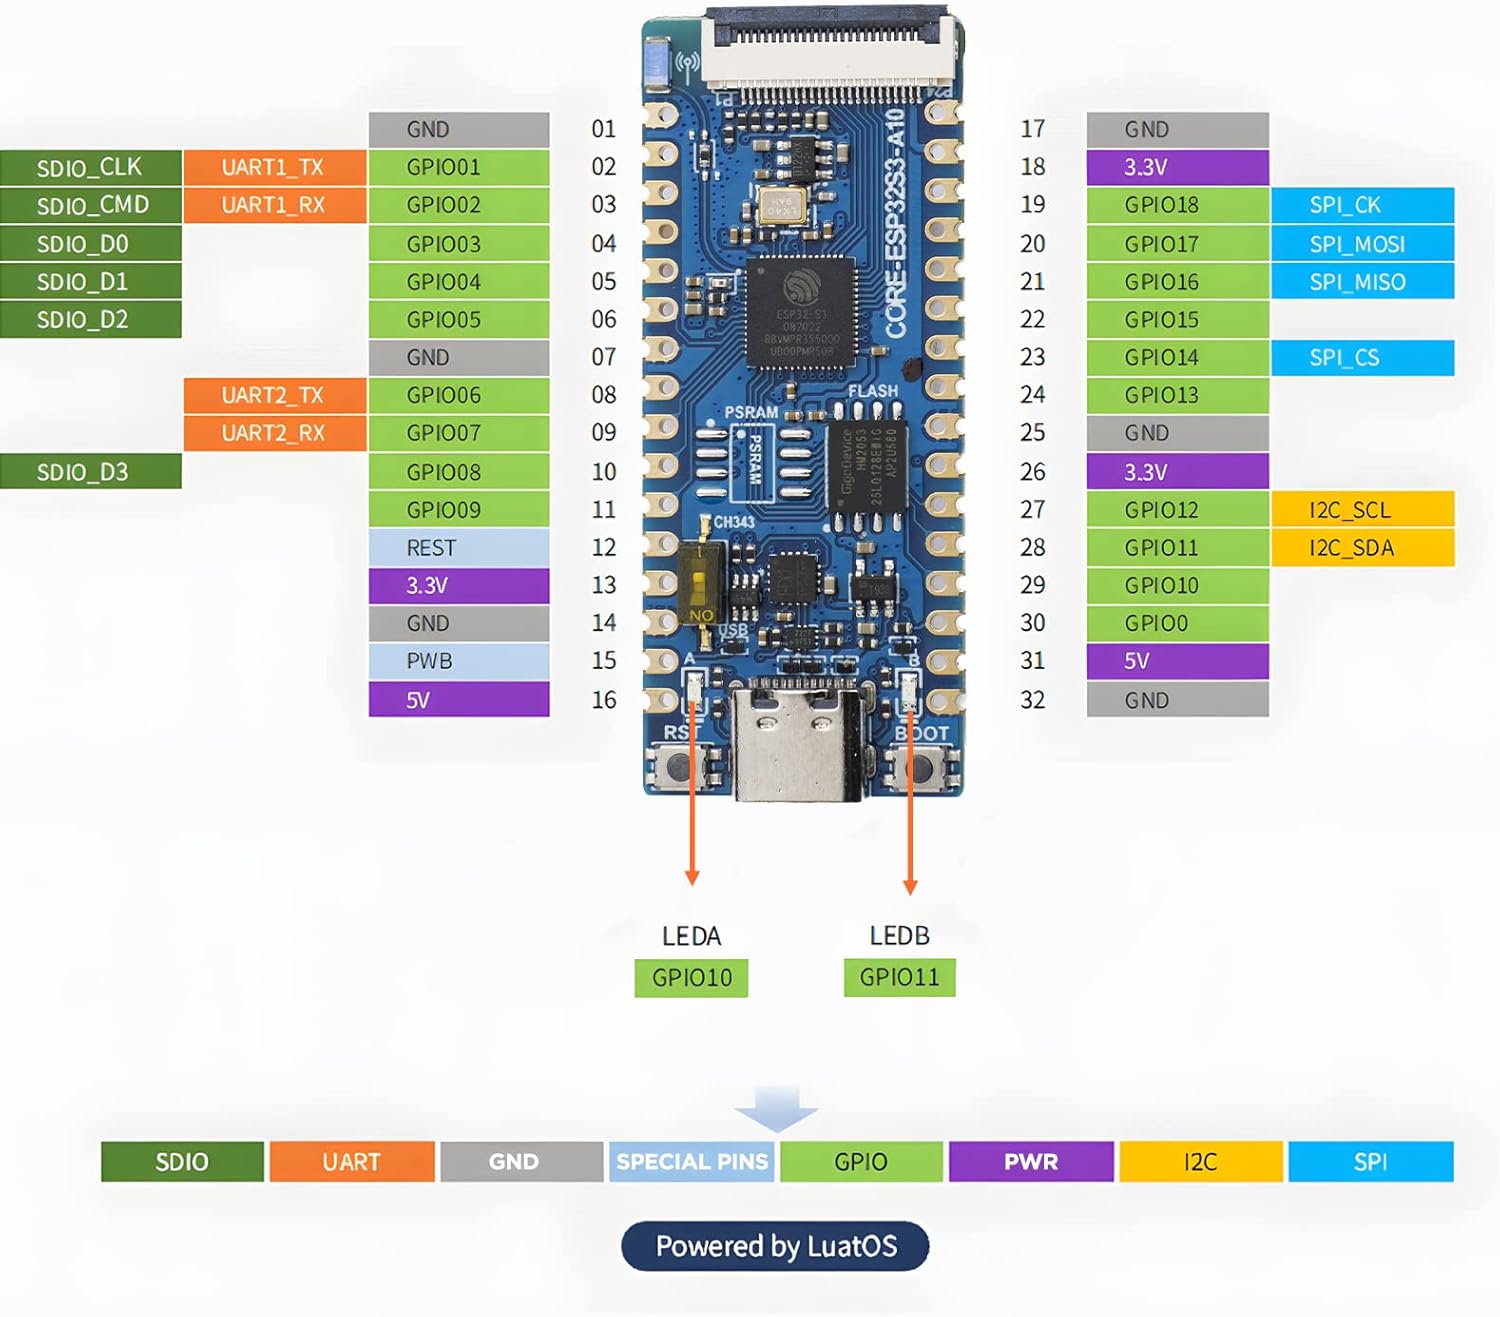1500x1317 pixels.
Task: Select the UART2_TX label
Action: [275, 395]
